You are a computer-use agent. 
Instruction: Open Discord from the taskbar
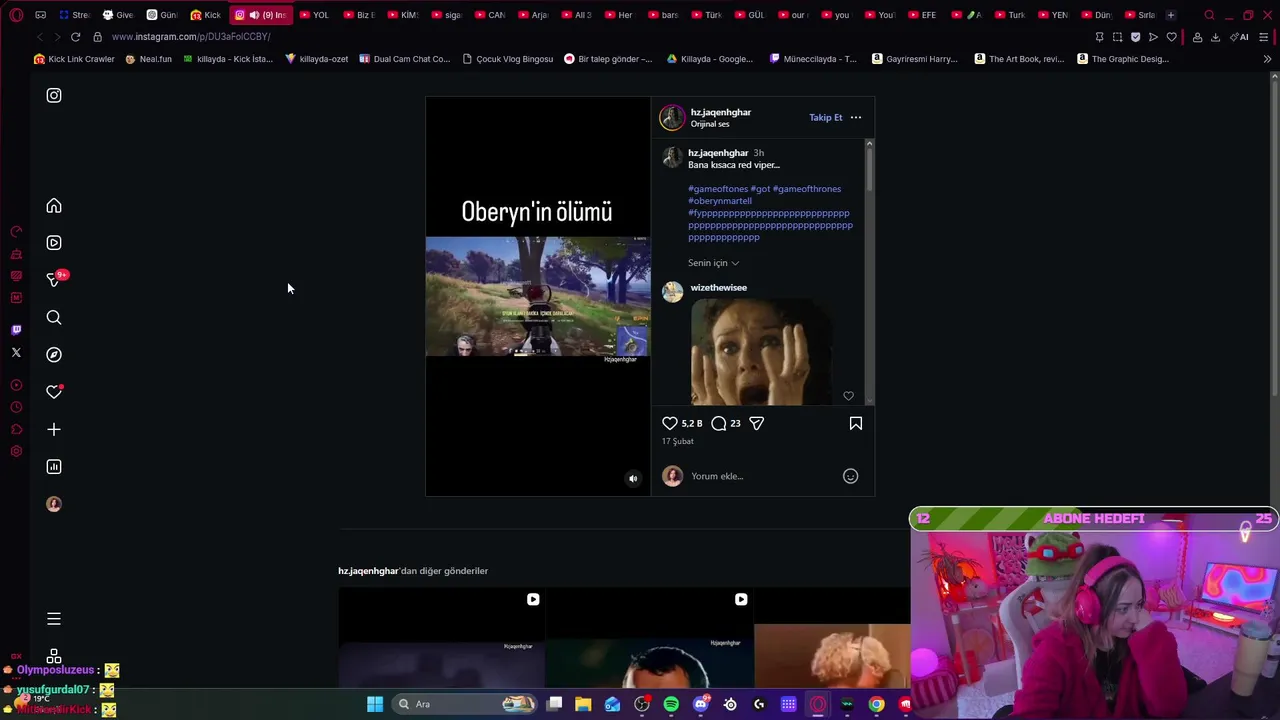[x=701, y=704]
